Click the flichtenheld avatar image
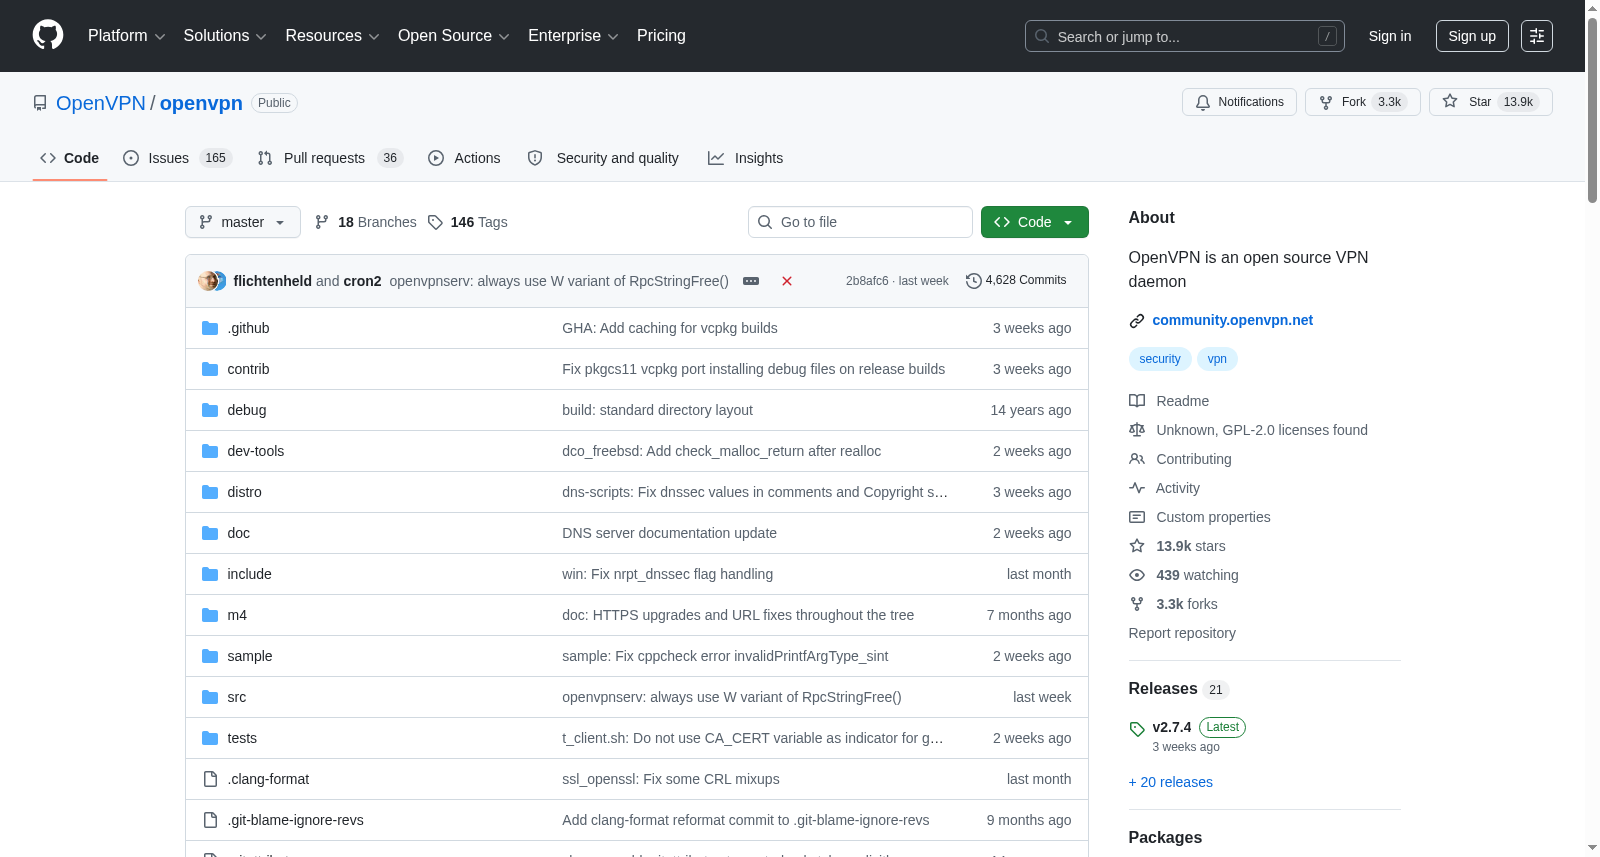1600x857 pixels. pyautogui.click(x=208, y=281)
